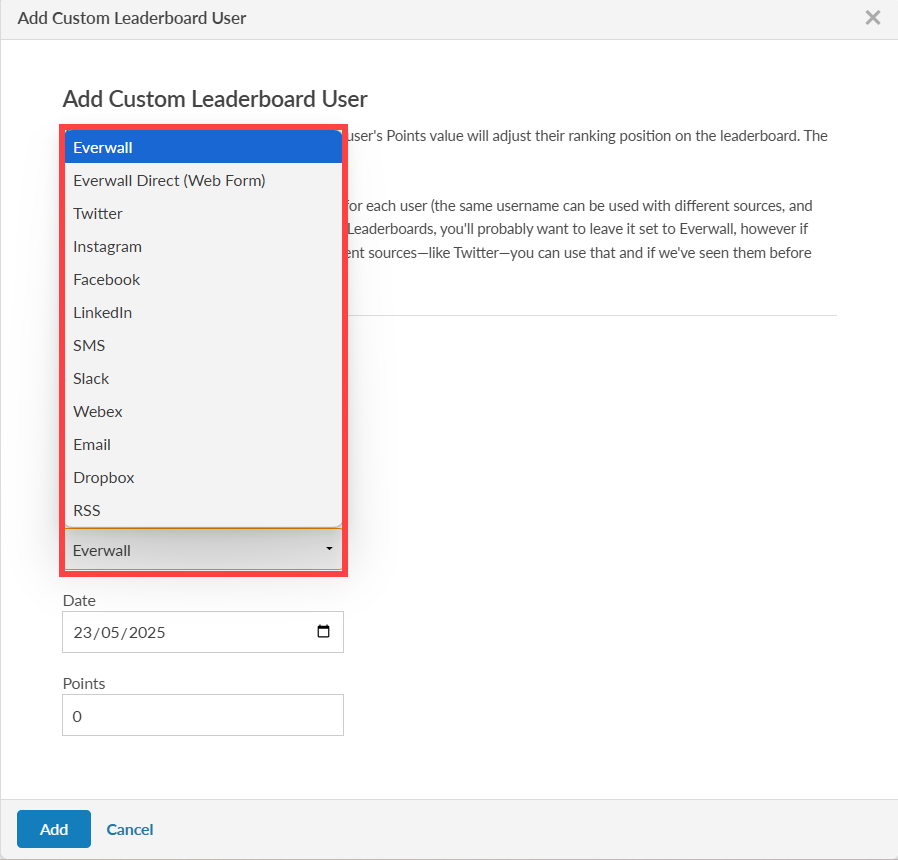Collapse the Everwall source combo box

203,550
